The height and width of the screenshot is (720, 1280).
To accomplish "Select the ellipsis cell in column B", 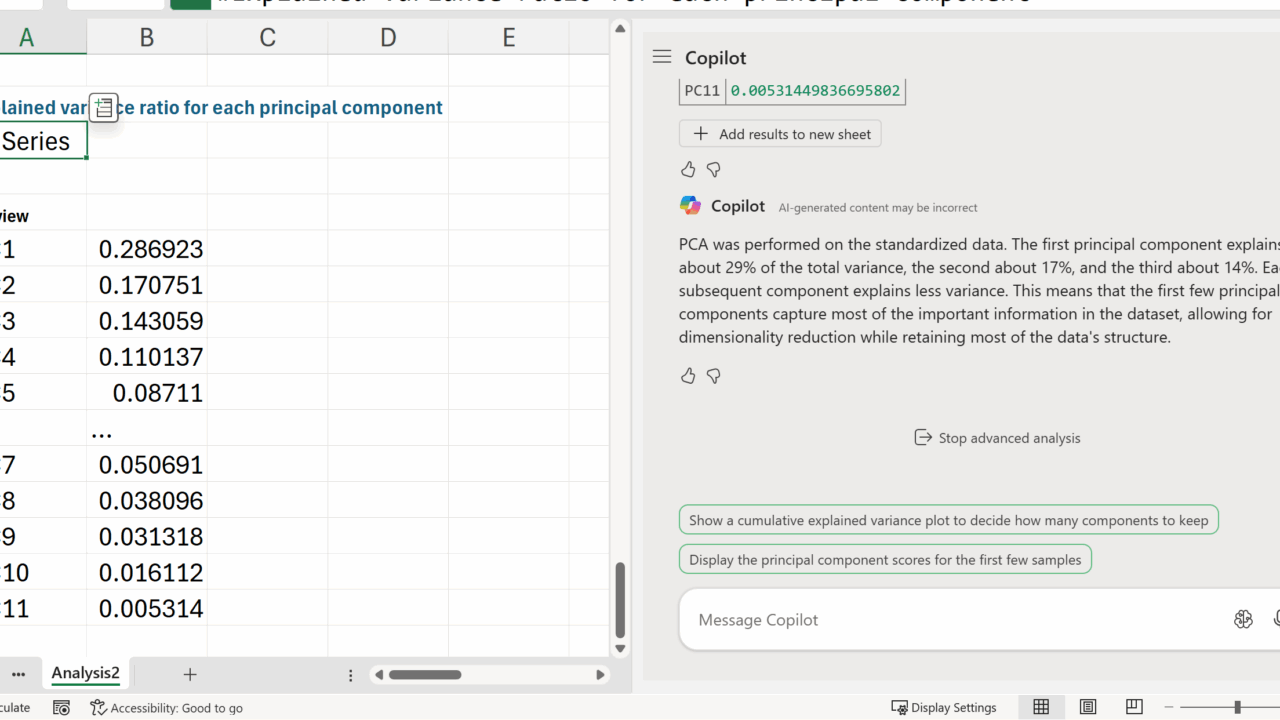I will pyautogui.click(x=147, y=429).
